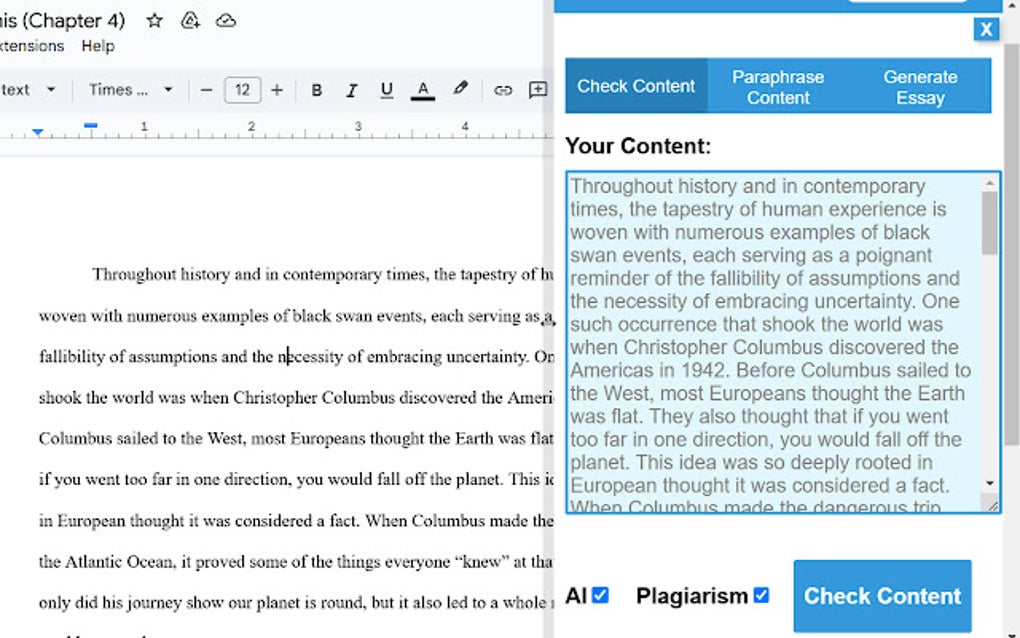
Task: Click the first-line indent marker on the ruler
Action: pyautogui.click(x=91, y=125)
